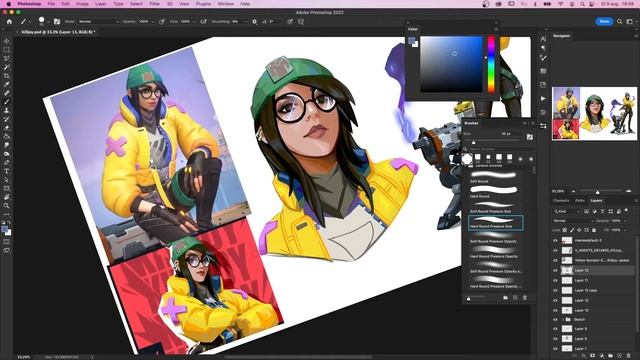Select the Clone Stamp tool
The image size is (640, 360).
point(7,110)
